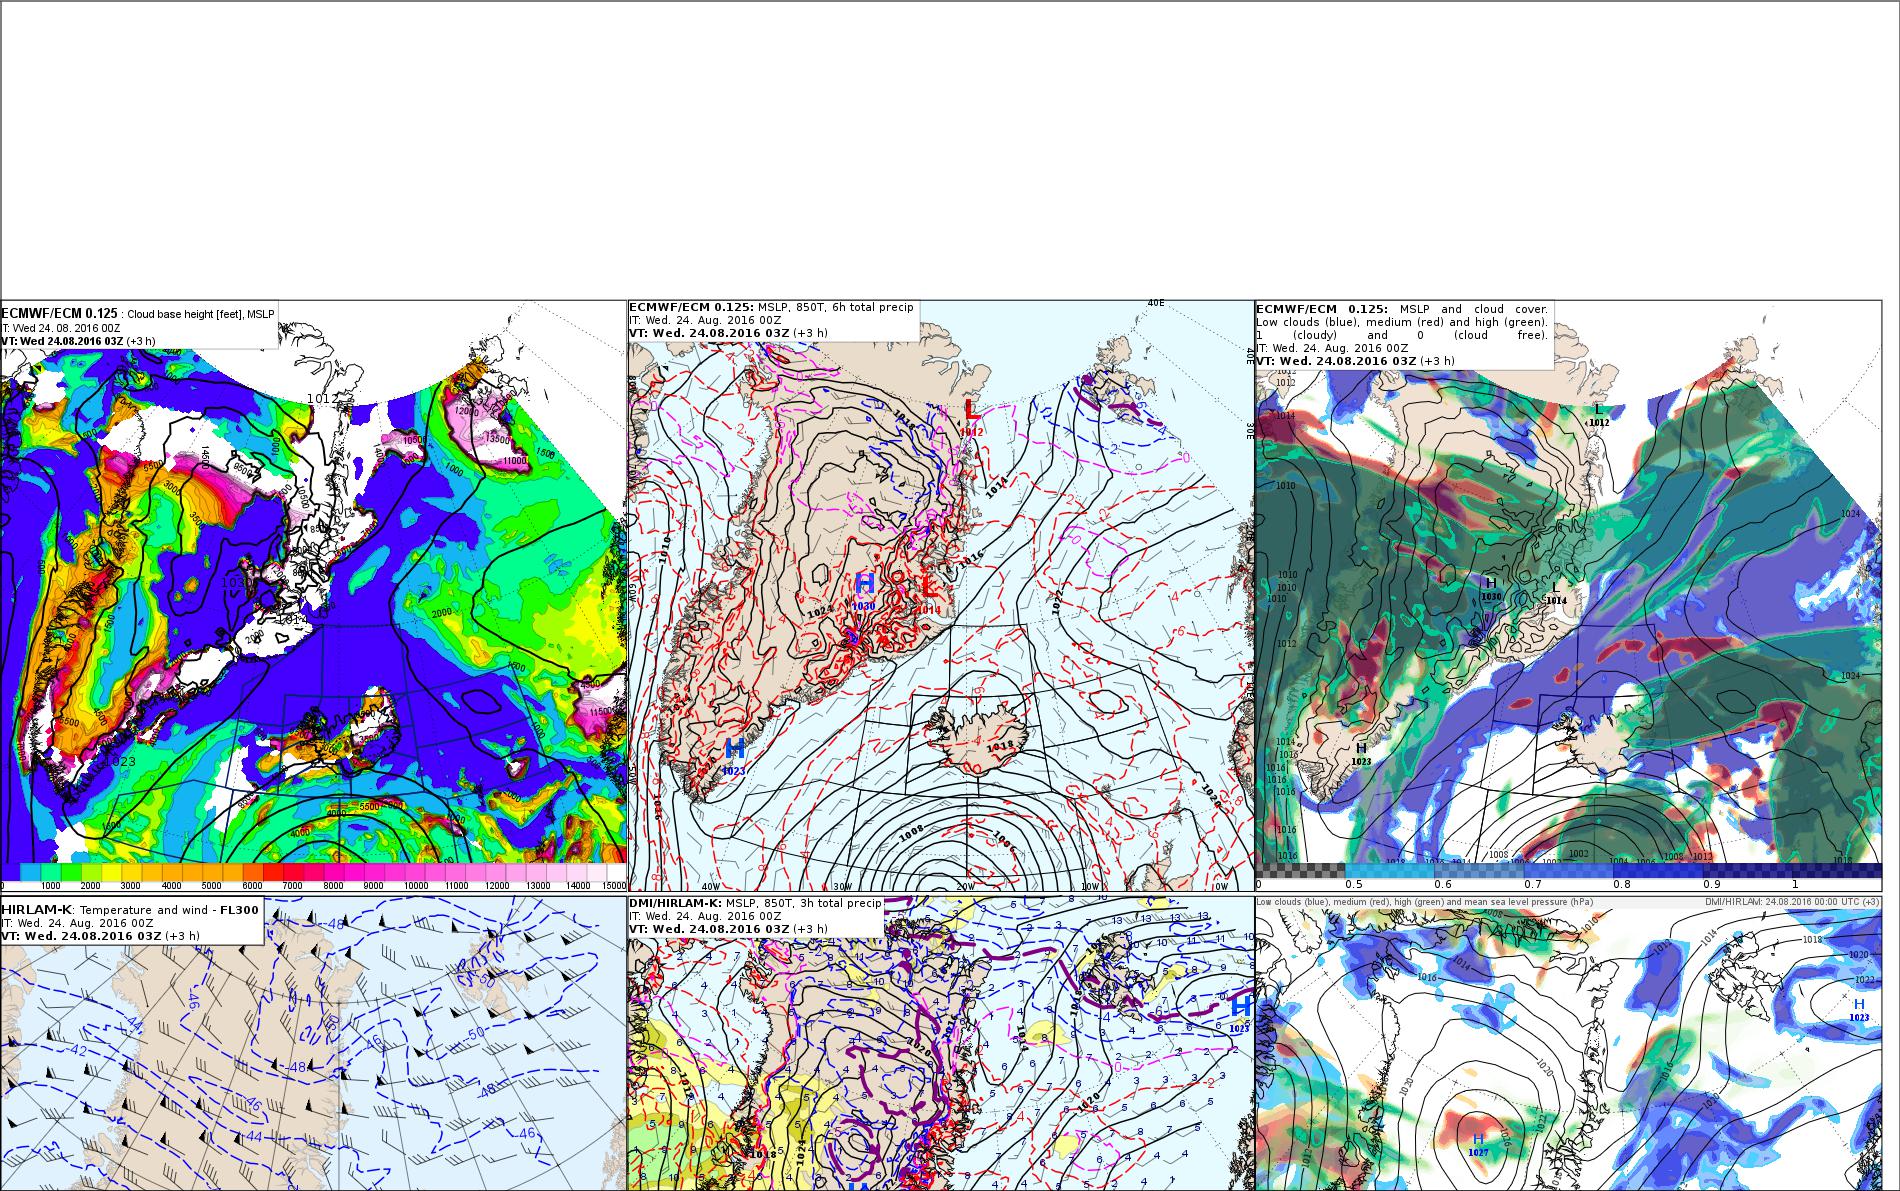Click the '1018' pressure label over Iceland on the 6h precip map
The width and height of the screenshot is (1900, 1191).
1000,745
